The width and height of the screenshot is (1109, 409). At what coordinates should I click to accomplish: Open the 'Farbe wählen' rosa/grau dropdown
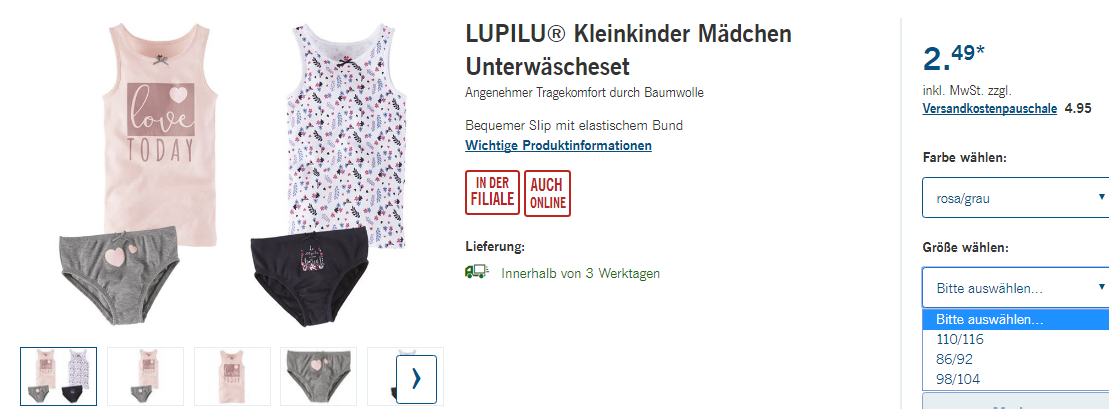(x=1016, y=197)
